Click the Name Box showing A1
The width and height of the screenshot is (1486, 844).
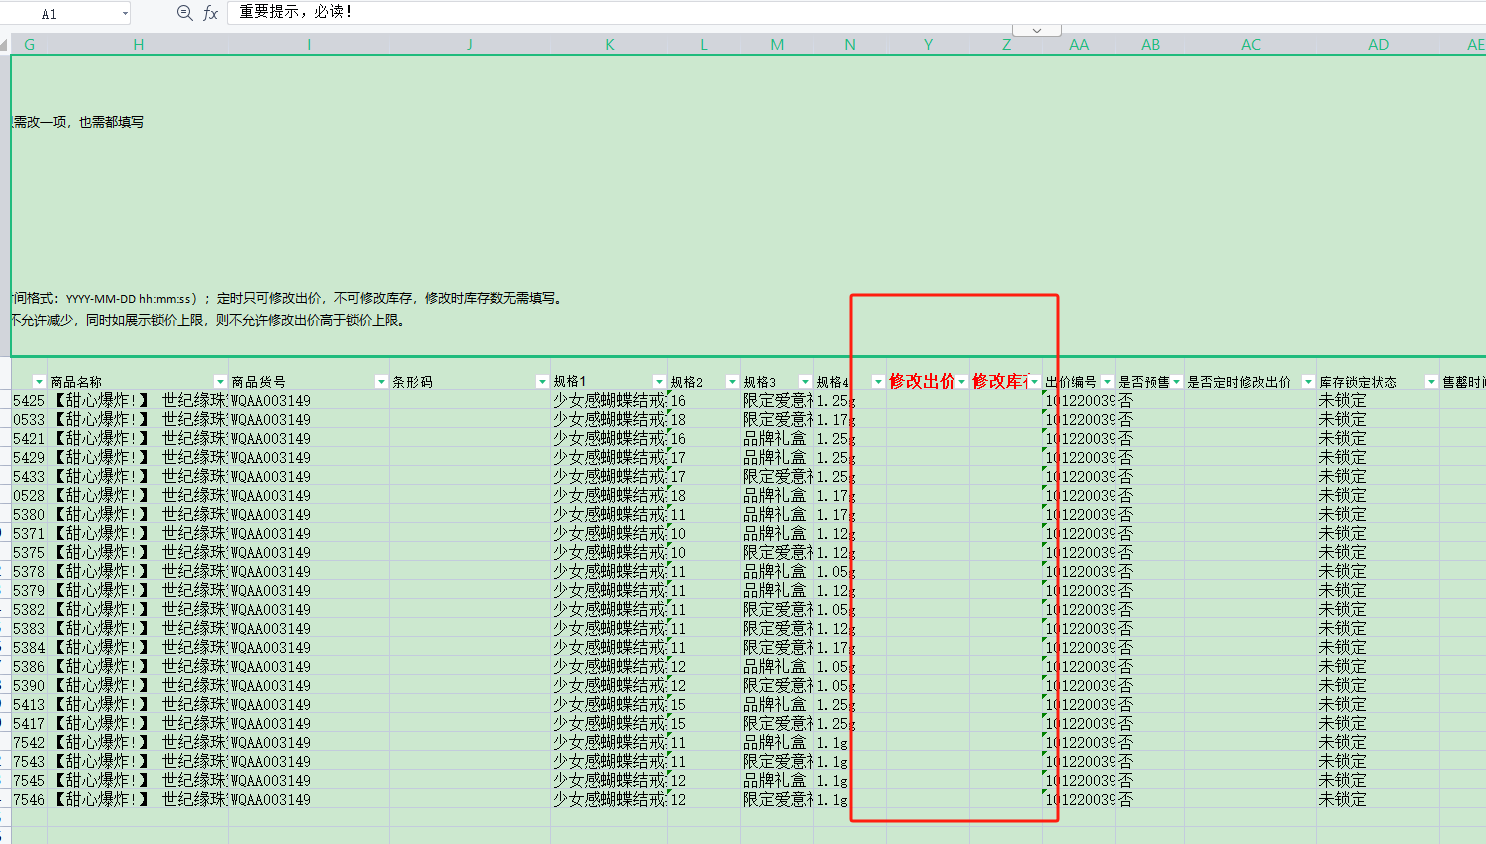[x=60, y=14]
